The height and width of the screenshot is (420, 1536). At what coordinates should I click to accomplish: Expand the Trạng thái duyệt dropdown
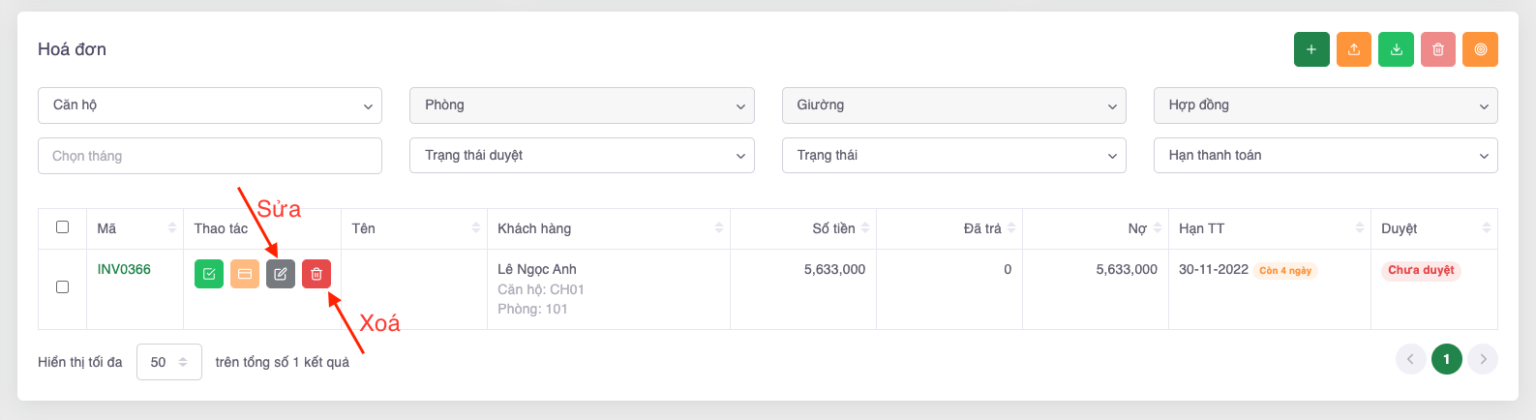tap(582, 155)
